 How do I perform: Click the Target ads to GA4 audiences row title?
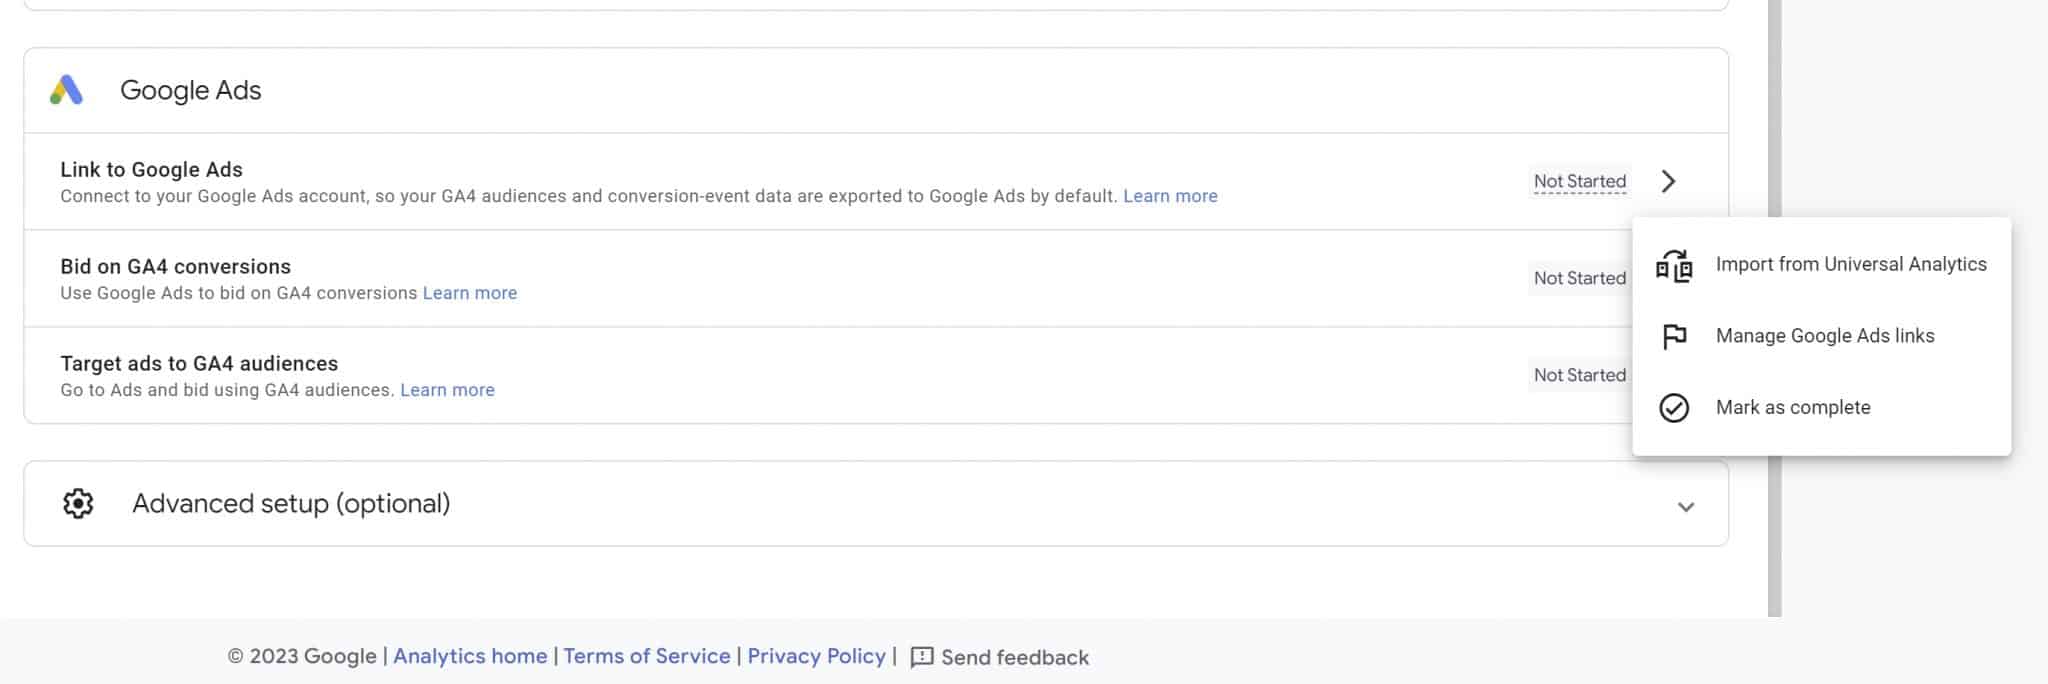[x=199, y=364]
